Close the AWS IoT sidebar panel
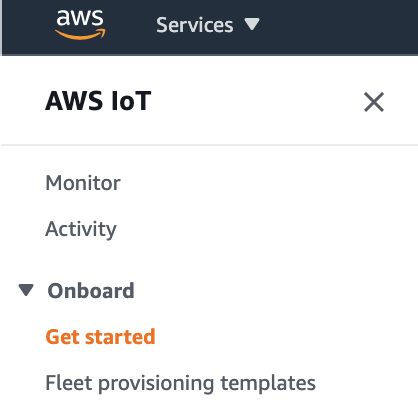Viewport: 418px width, 416px height. pos(374,102)
